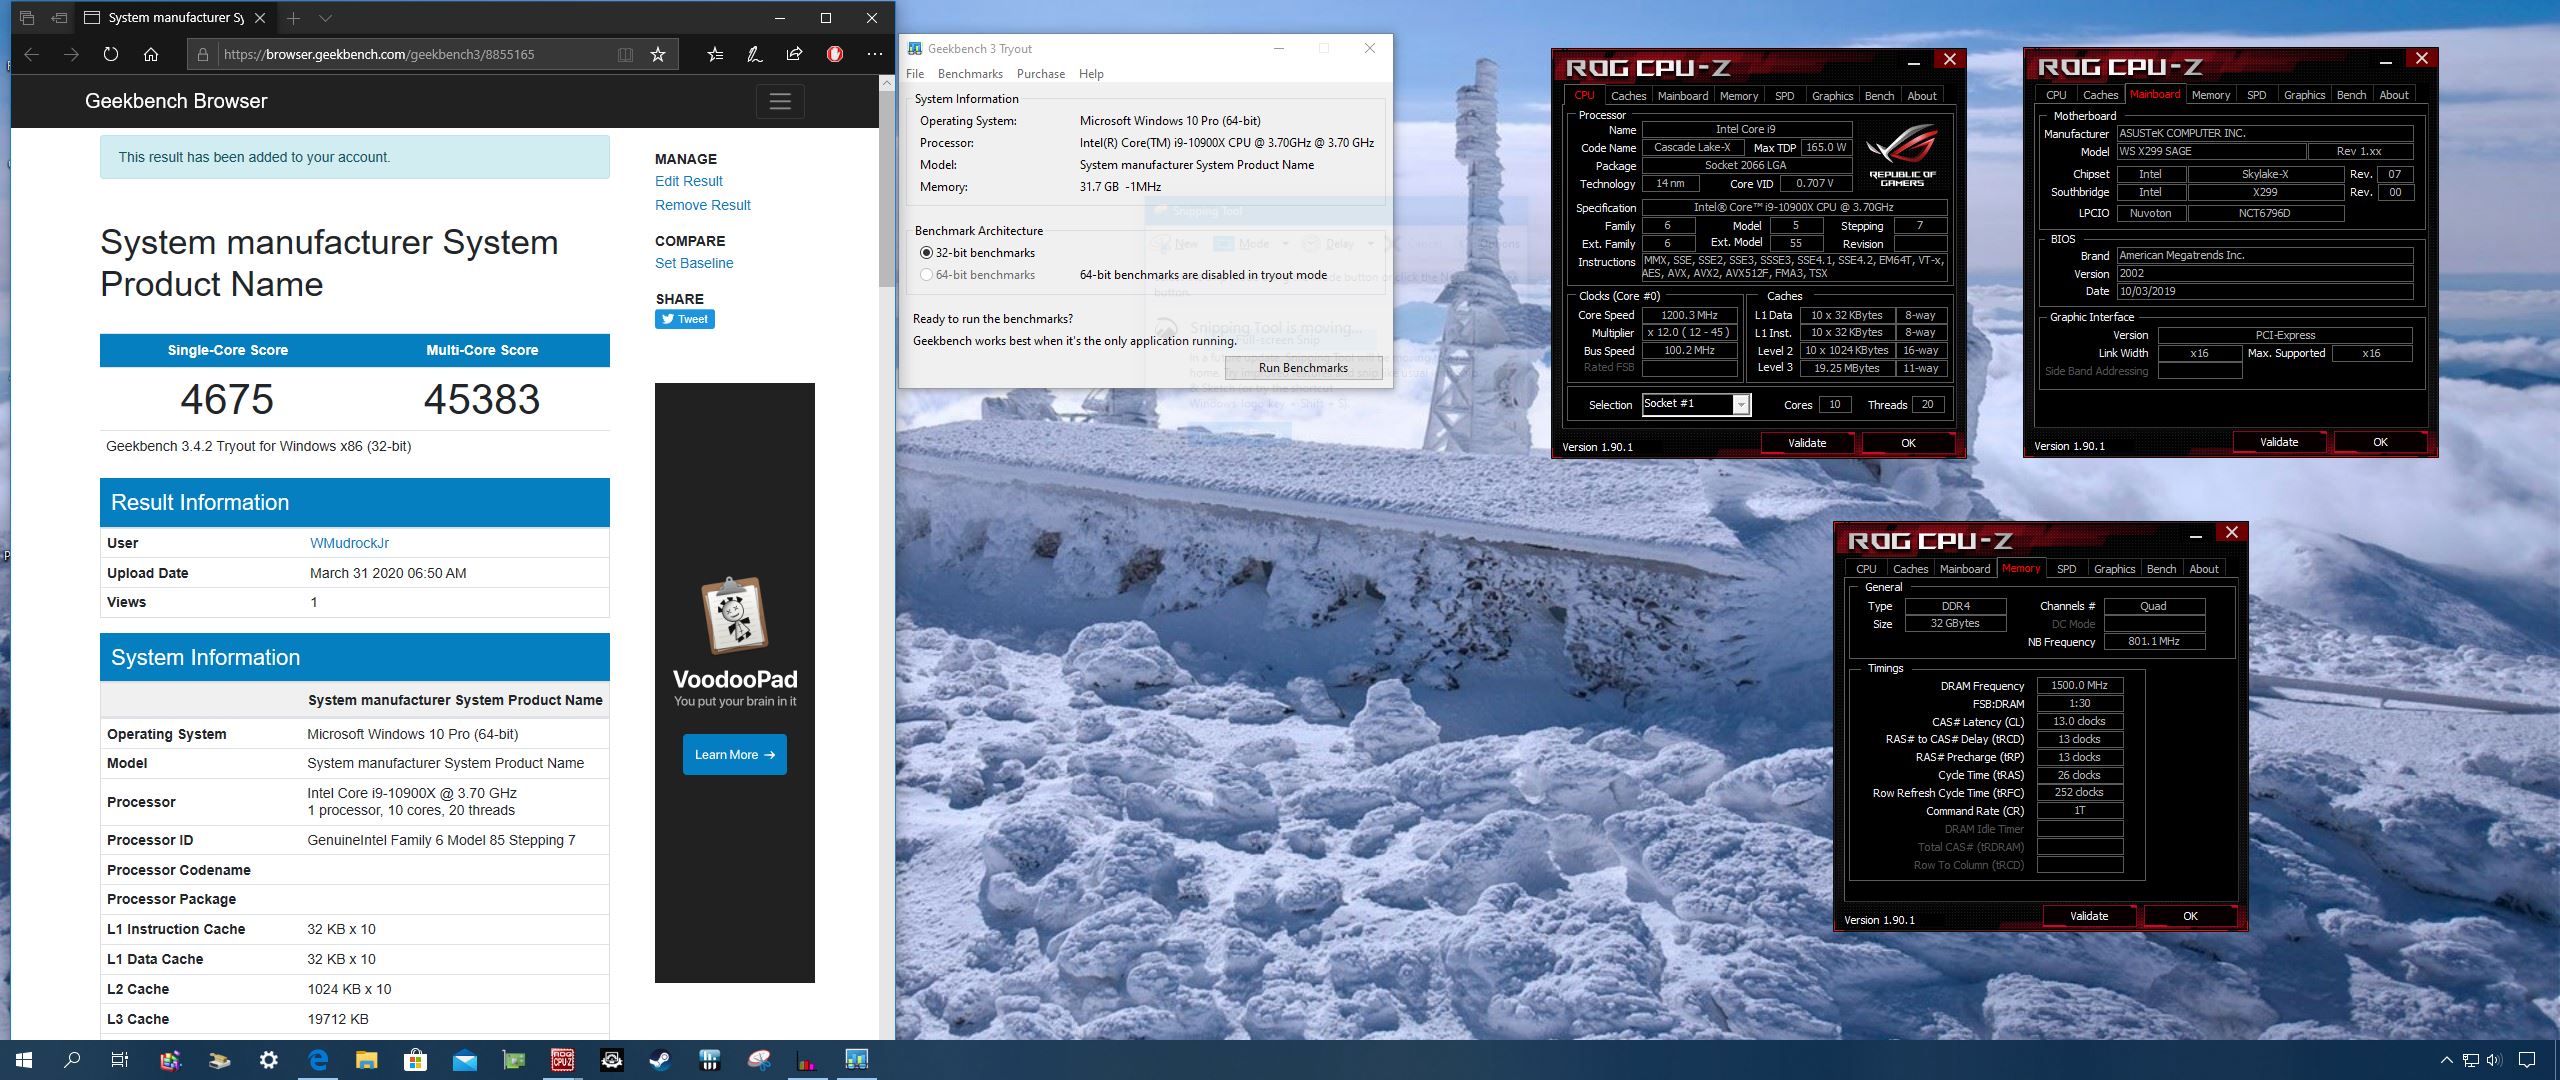Go back to the previous page in Edge

31,54
